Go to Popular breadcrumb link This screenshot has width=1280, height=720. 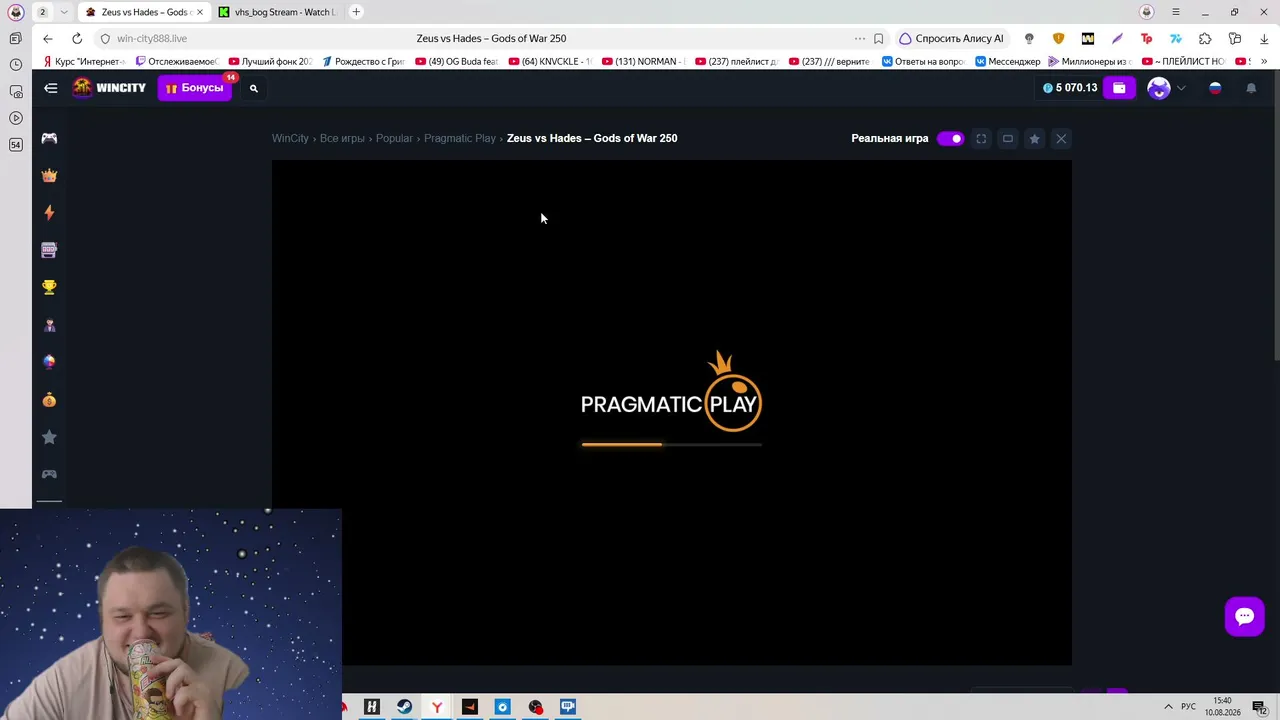394,138
